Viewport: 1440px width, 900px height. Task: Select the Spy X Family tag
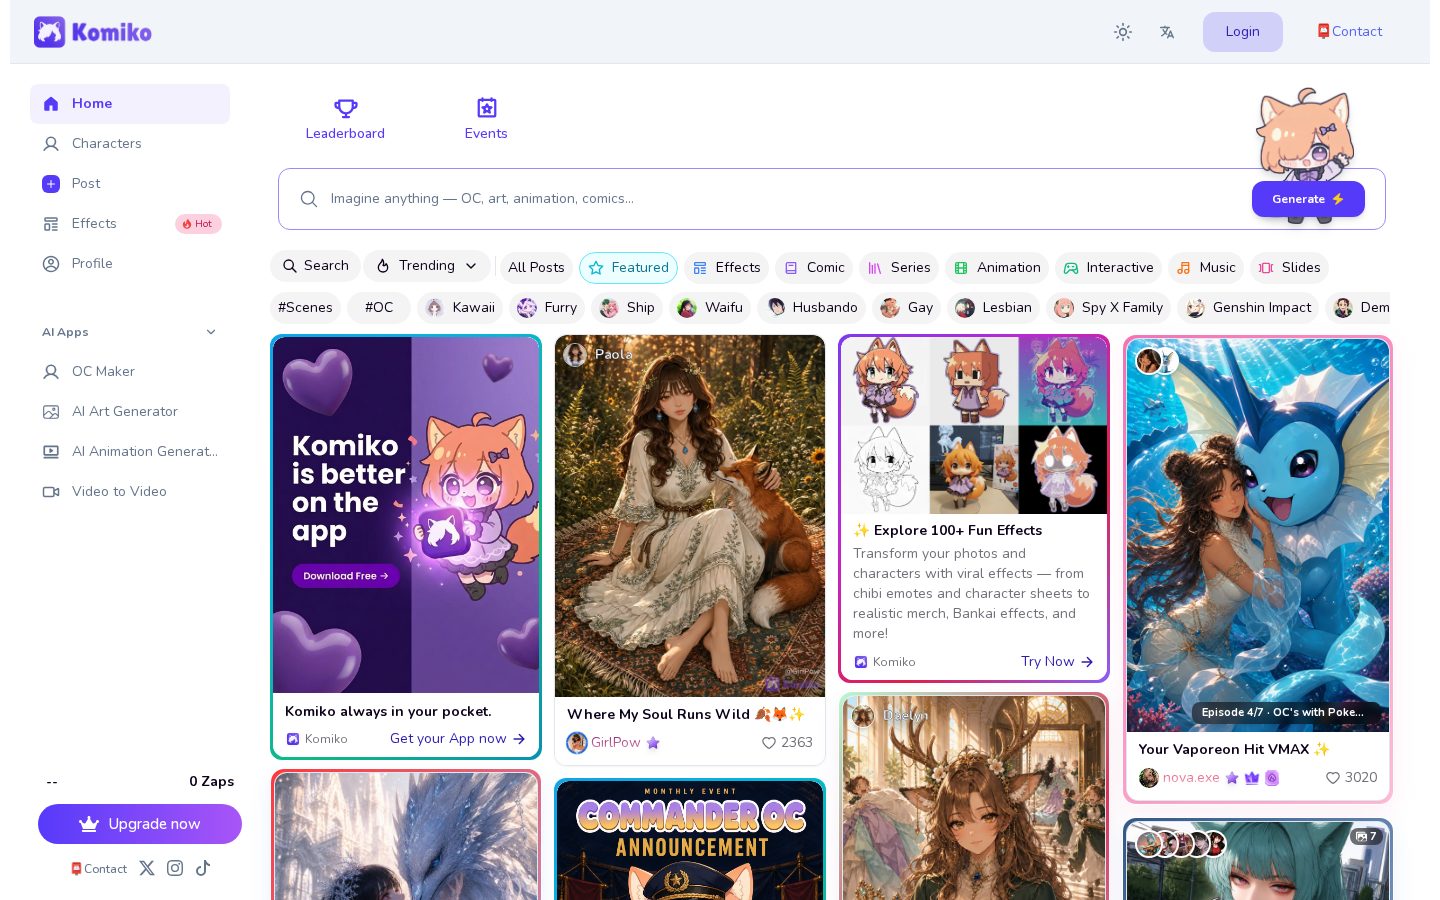point(1109,308)
